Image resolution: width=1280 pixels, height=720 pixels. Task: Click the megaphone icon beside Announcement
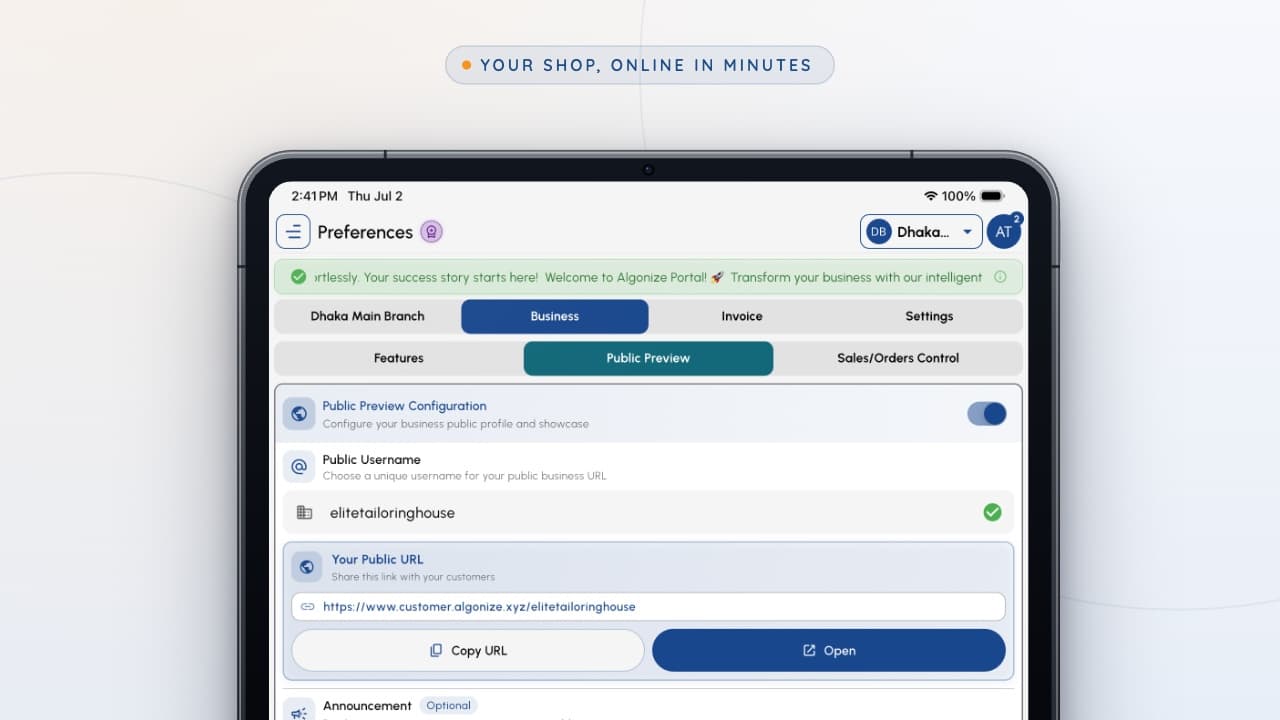pos(299,712)
